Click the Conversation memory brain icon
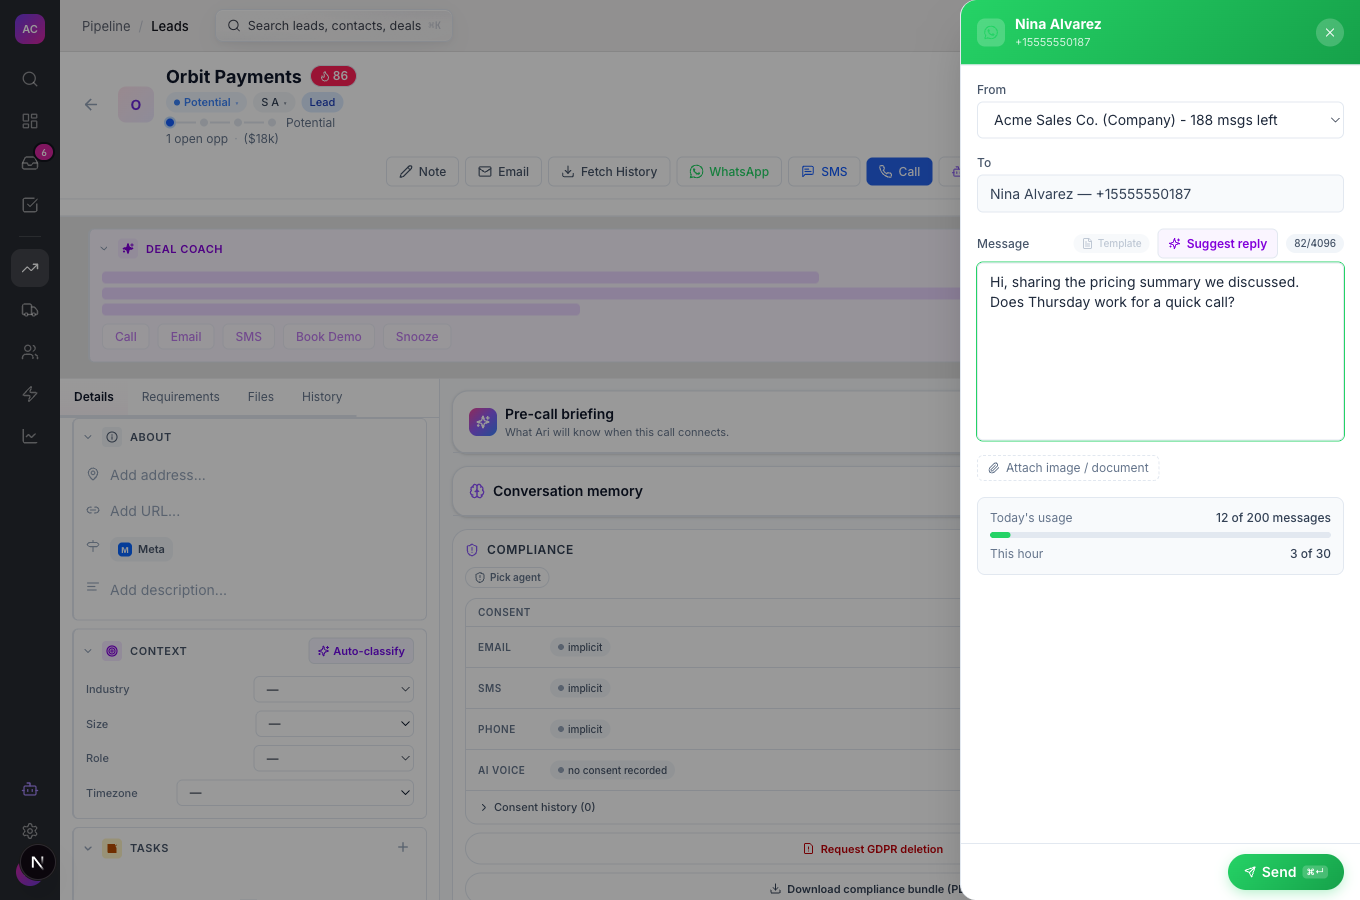The width and height of the screenshot is (1360, 900). [x=477, y=491]
